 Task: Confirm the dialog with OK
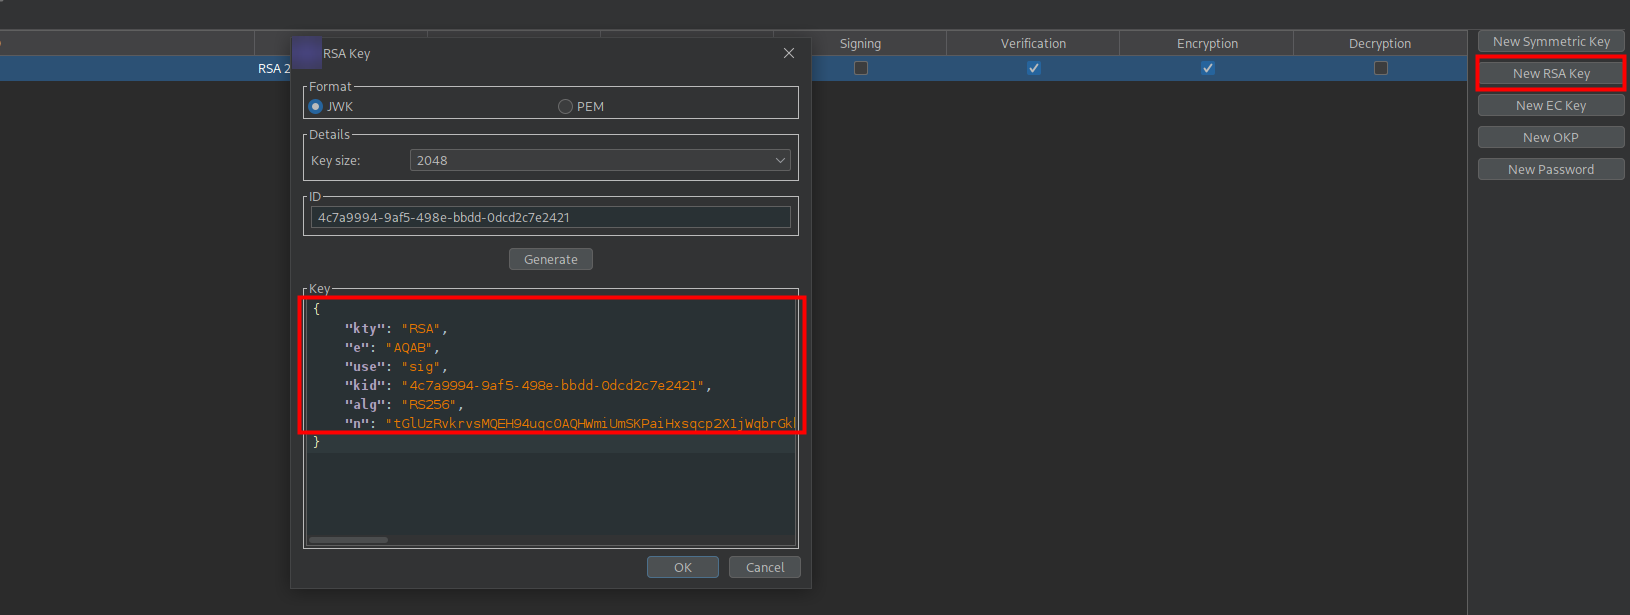pyautogui.click(x=682, y=567)
